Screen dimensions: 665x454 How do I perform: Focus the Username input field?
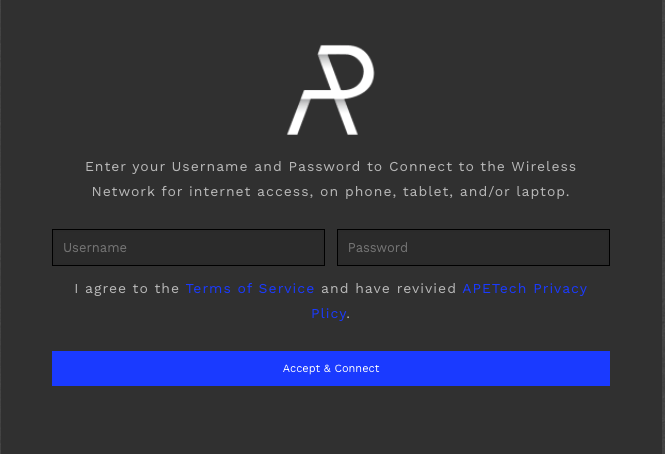click(188, 247)
